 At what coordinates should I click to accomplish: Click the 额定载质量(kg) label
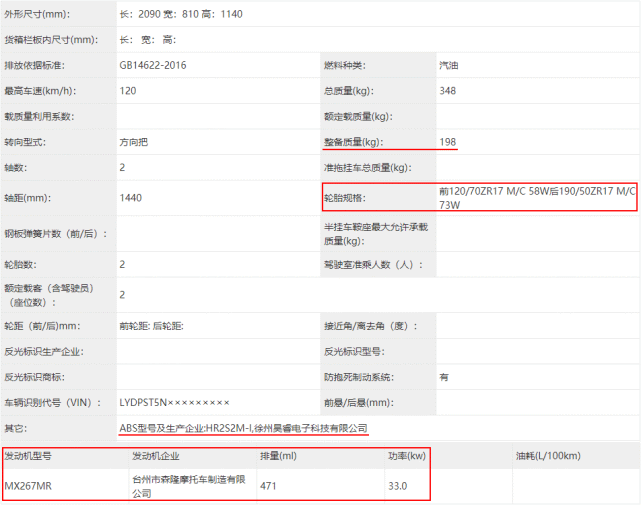[x=358, y=117]
